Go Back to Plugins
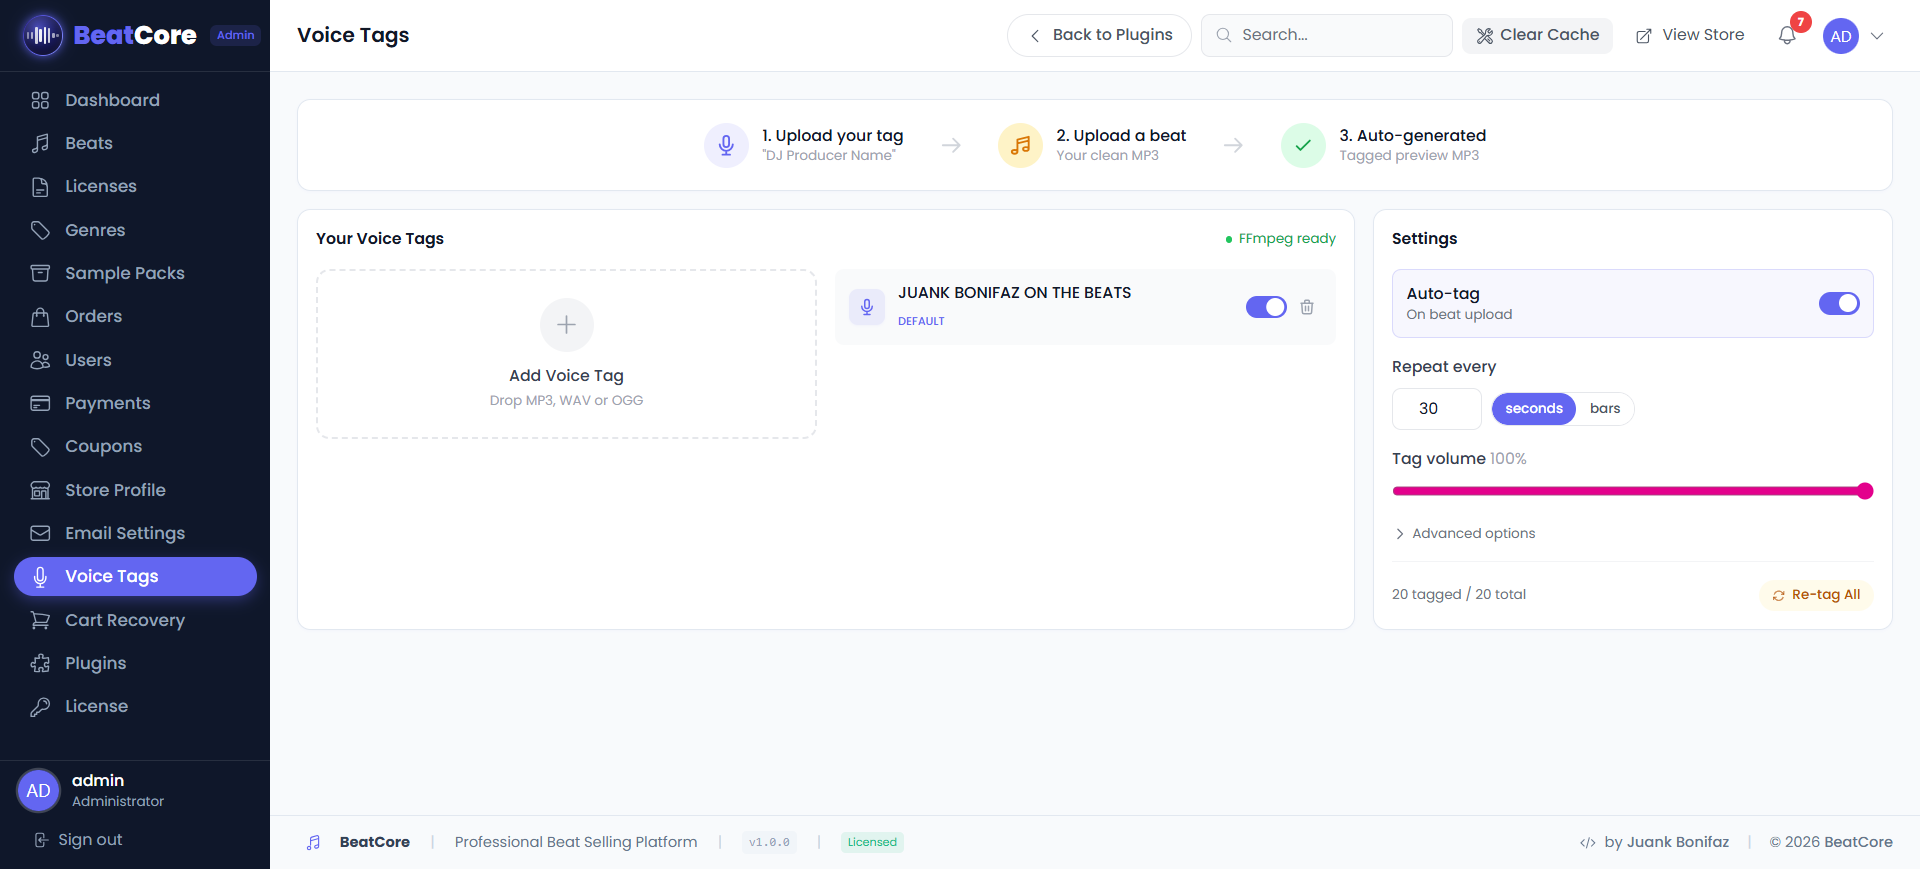The height and width of the screenshot is (869, 1920). point(1099,35)
